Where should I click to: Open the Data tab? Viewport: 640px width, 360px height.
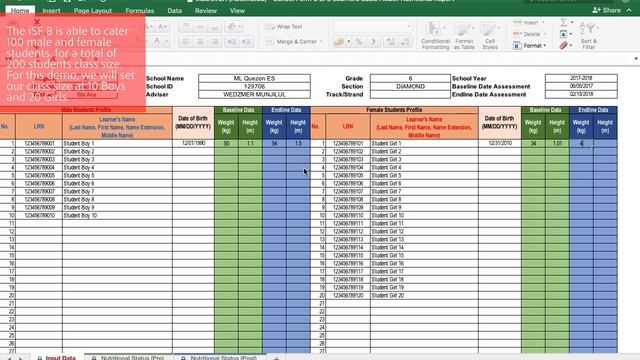pyautogui.click(x=174, y=11)
